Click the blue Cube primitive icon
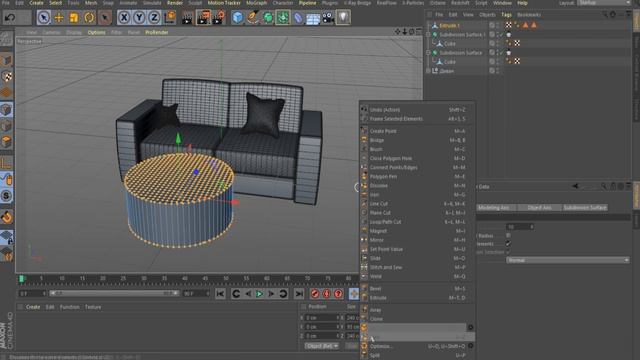The width and height of the screenshot is (640, 360). pyautogui.click(x=238, y=18)
